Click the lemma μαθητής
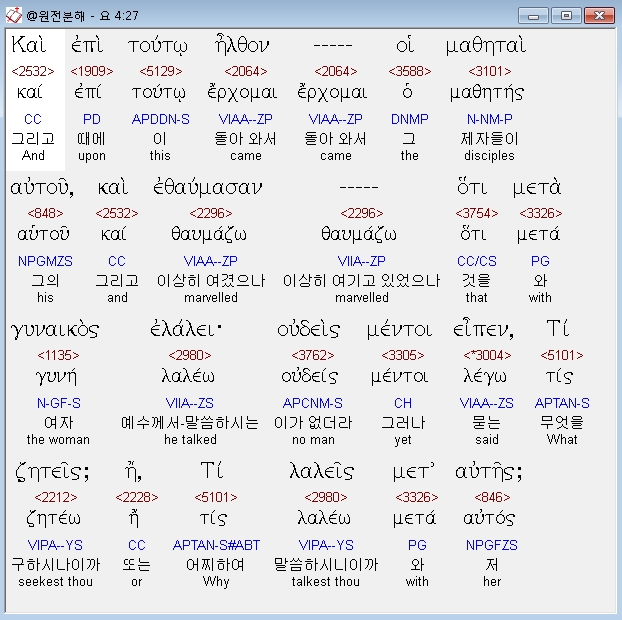The image size is (622, 620). point(487,93)
